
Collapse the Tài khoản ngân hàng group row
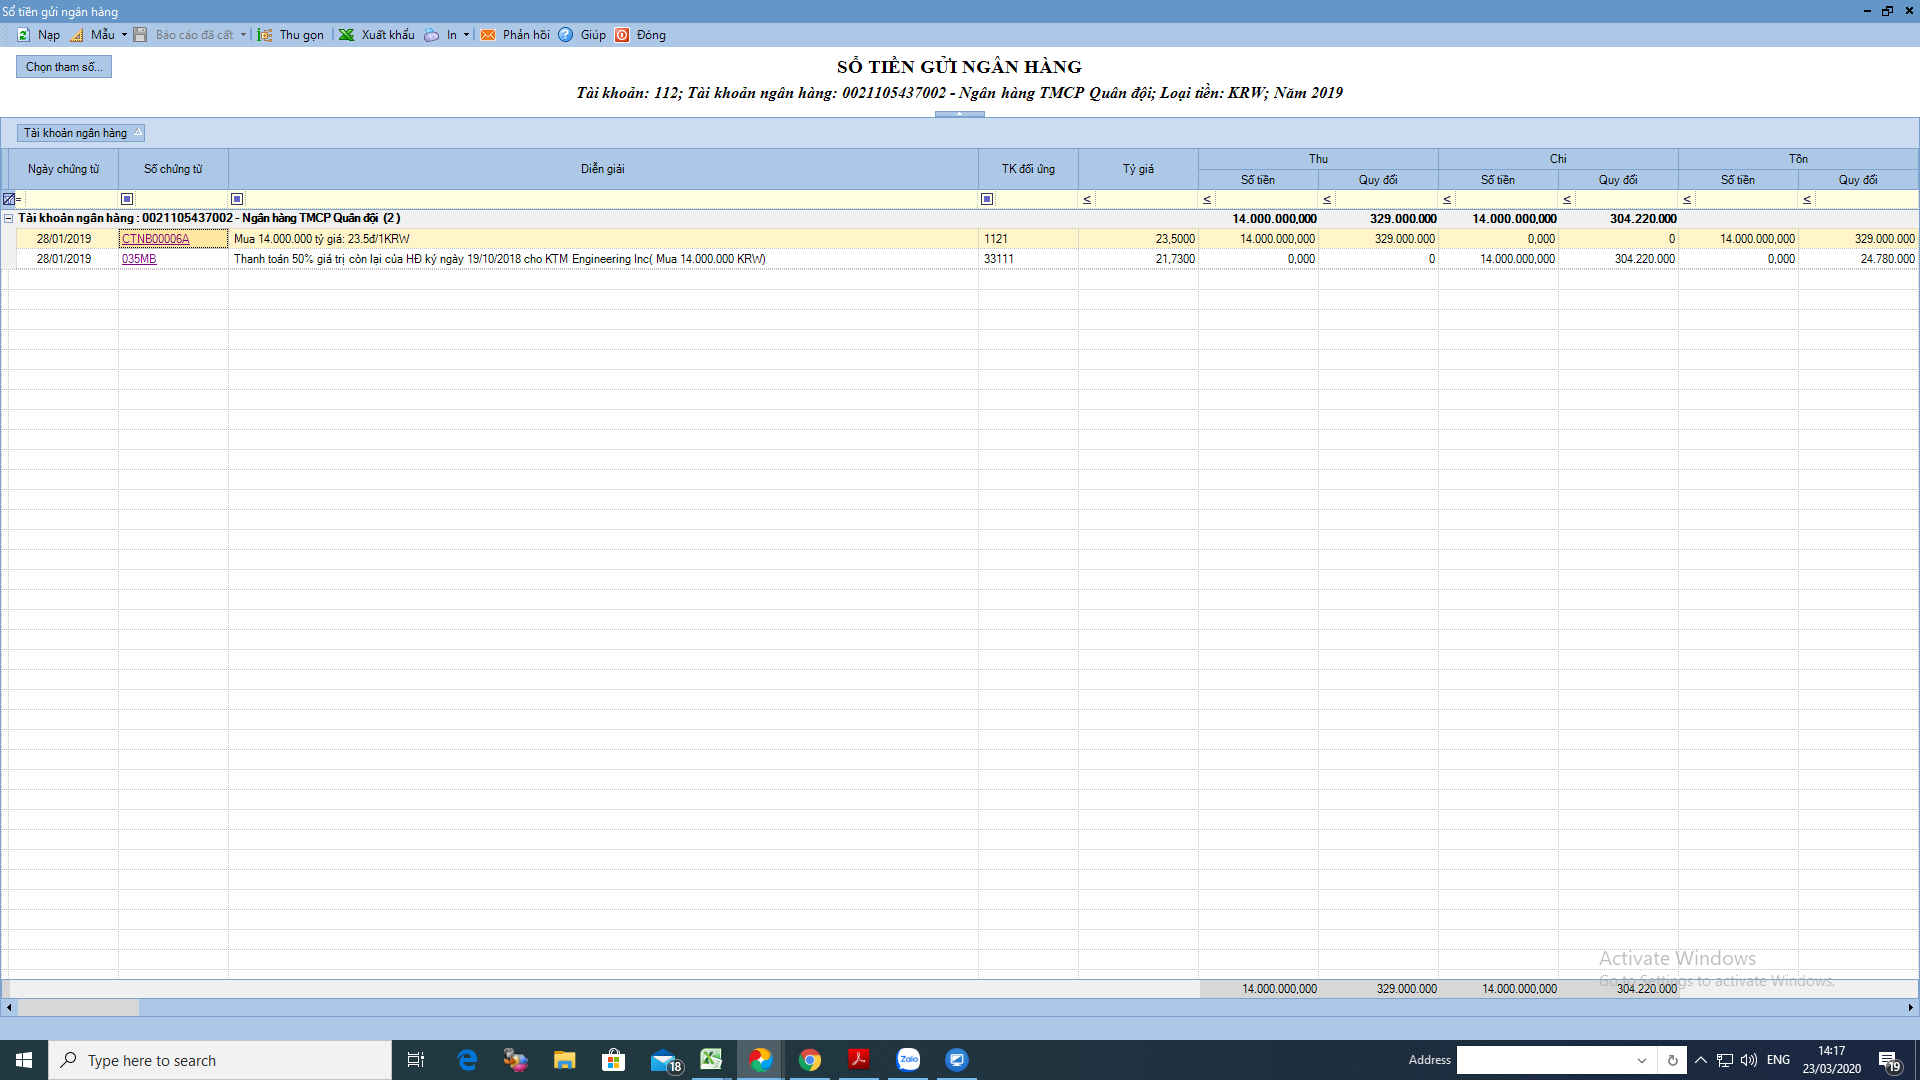(x=9, y=218)
